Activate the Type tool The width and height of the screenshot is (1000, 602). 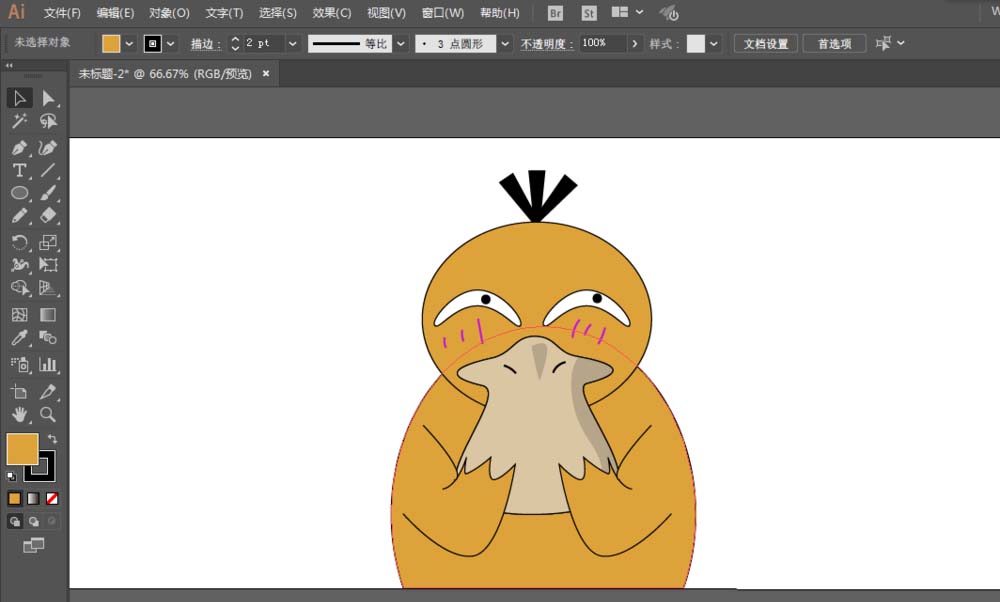19,171
